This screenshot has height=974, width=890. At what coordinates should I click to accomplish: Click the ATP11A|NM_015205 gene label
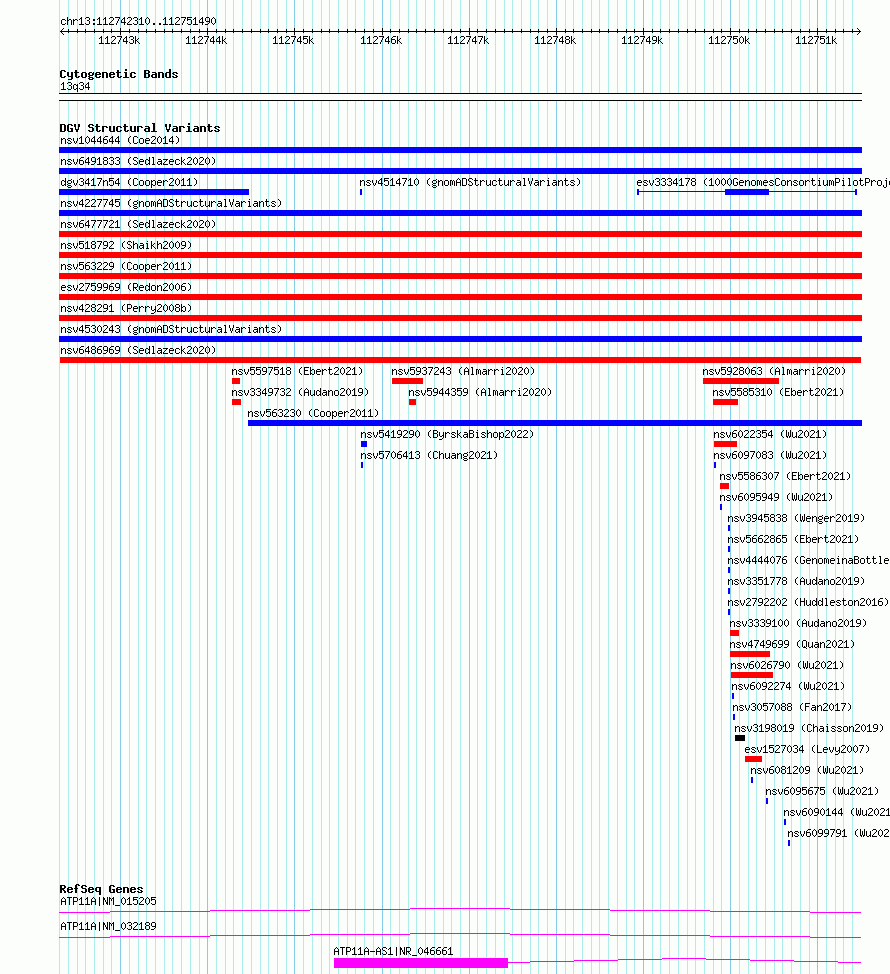[108, 901]
